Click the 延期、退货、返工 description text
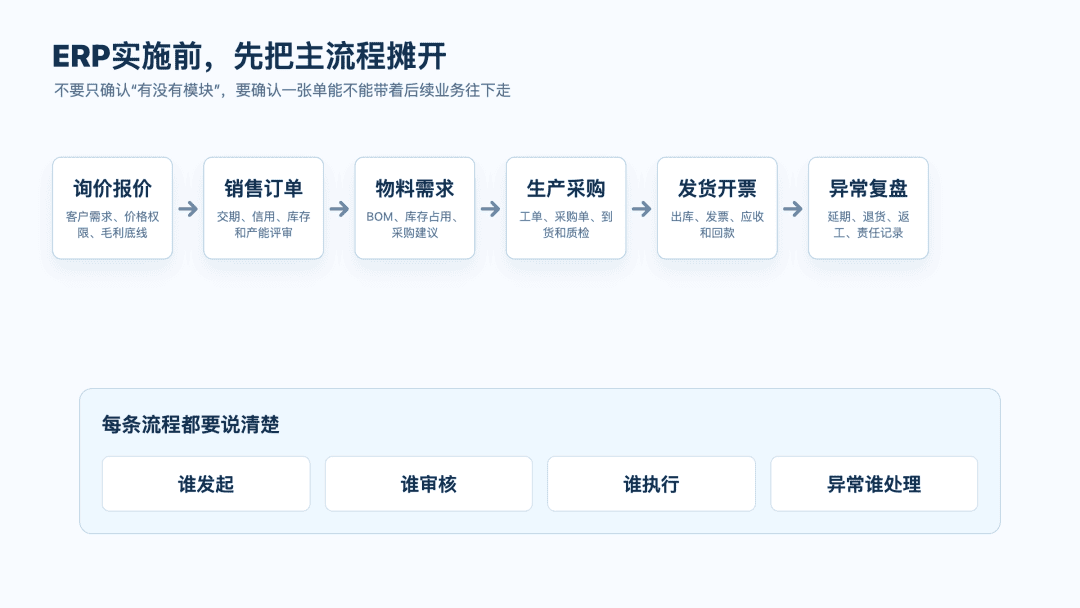 pos(868,224)
